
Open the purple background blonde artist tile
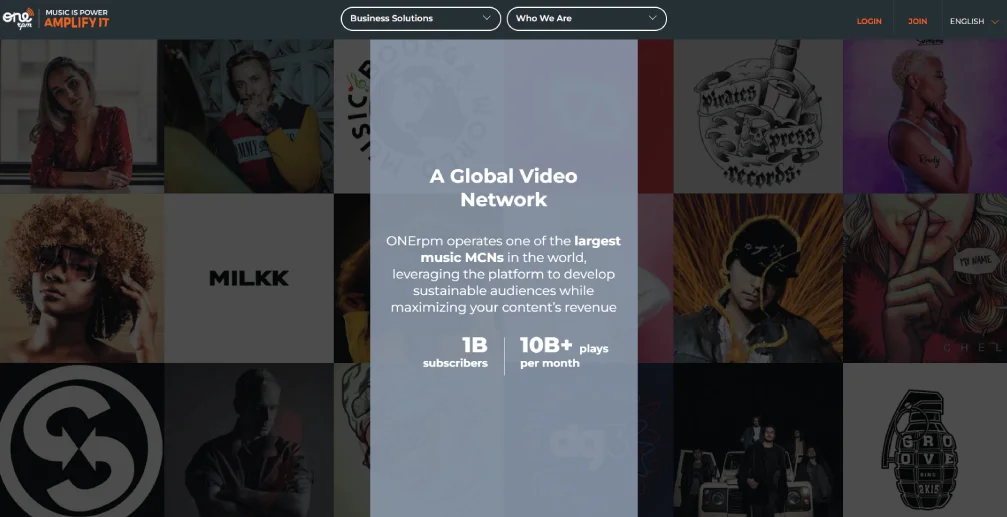click(x=925, y=116)
